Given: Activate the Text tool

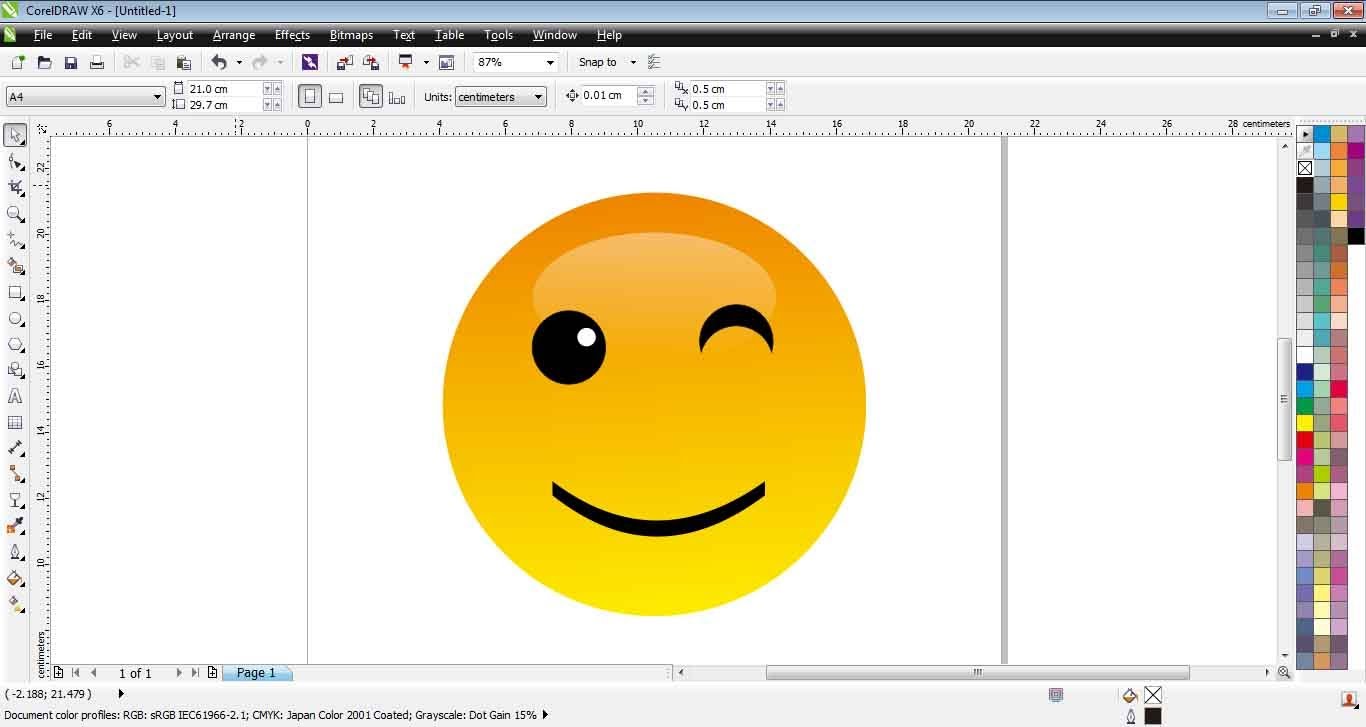Looking at the screenshot, I should pos(15,397).
